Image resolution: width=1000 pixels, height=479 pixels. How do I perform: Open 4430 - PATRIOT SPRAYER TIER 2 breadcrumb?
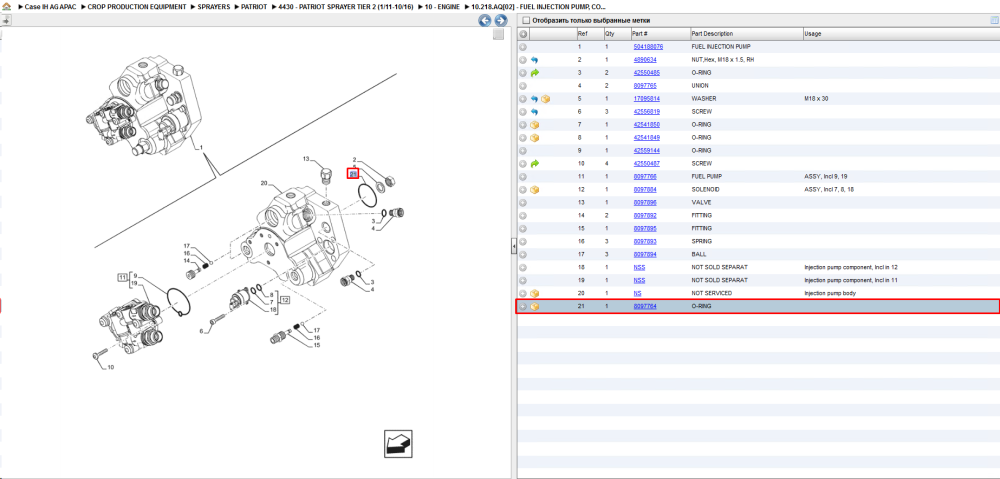click(x=346, y=6)
